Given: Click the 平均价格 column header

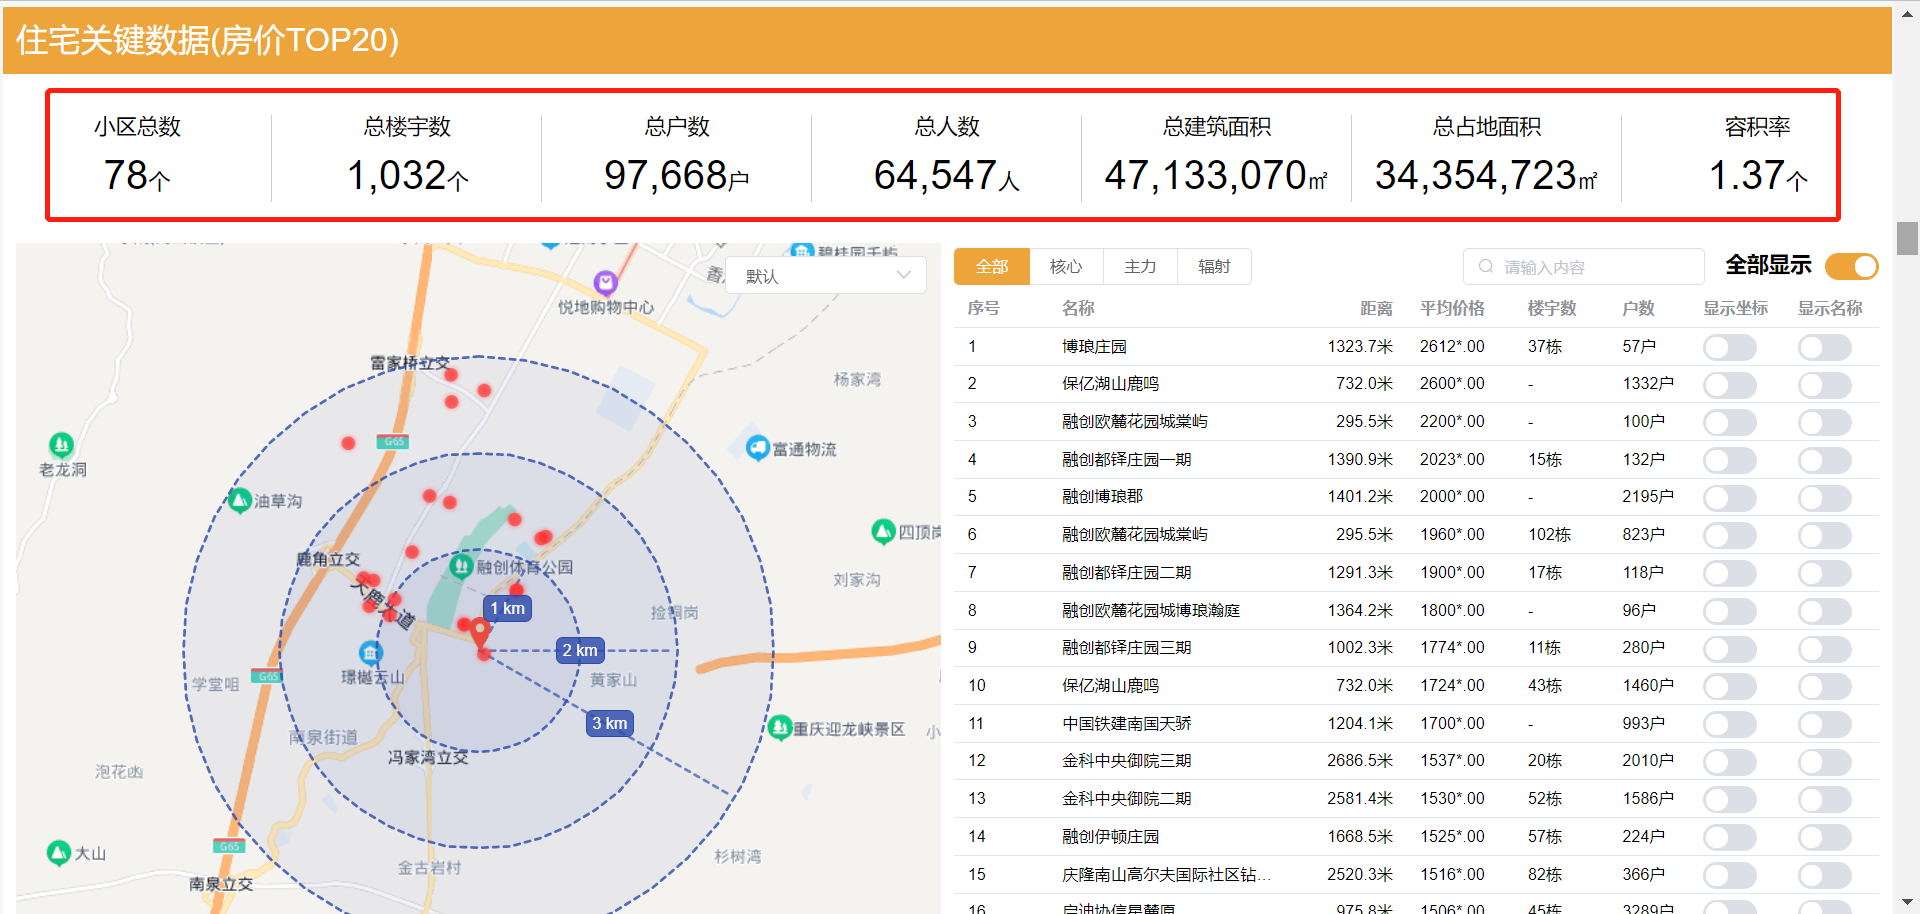Looking at the screenshot, I should [1452, 308].
